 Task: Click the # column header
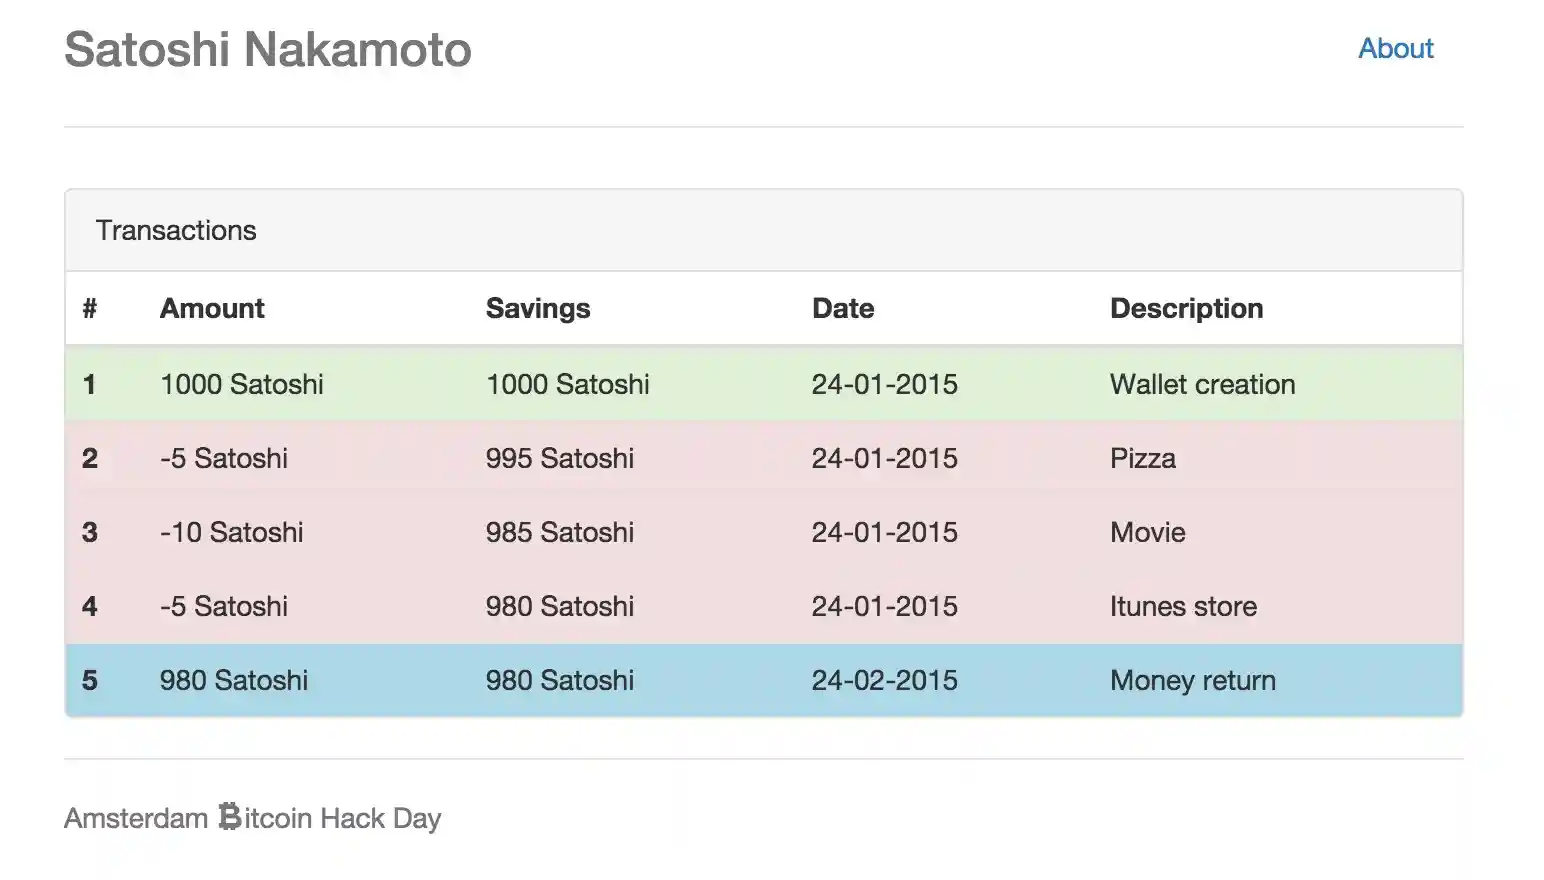click(90, 308)
